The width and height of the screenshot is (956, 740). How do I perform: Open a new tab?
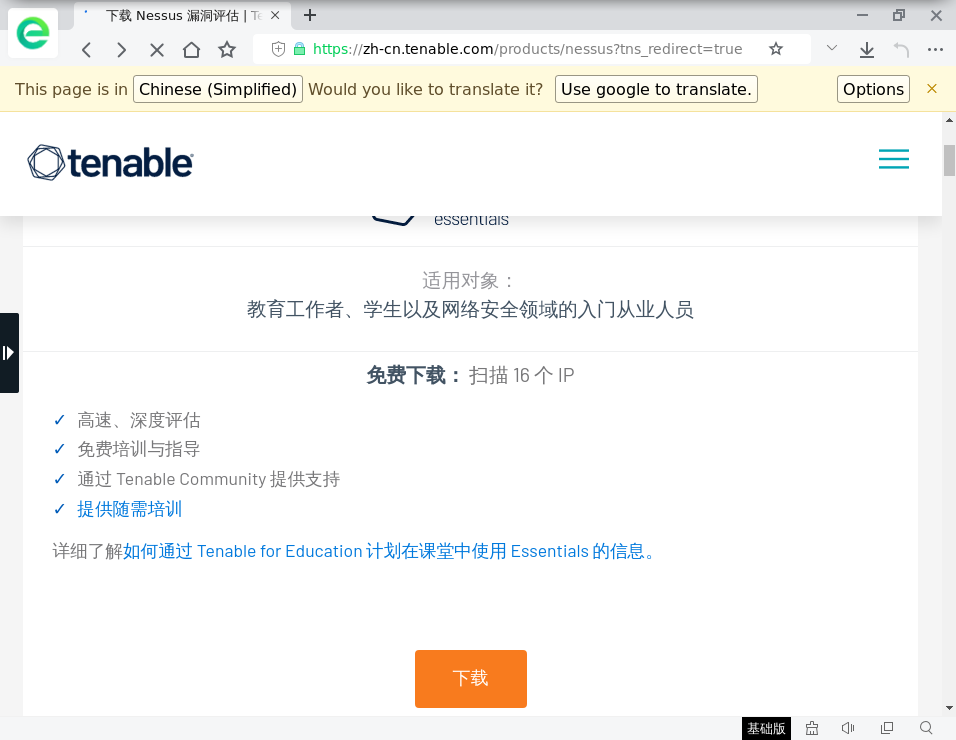(310, 15)
